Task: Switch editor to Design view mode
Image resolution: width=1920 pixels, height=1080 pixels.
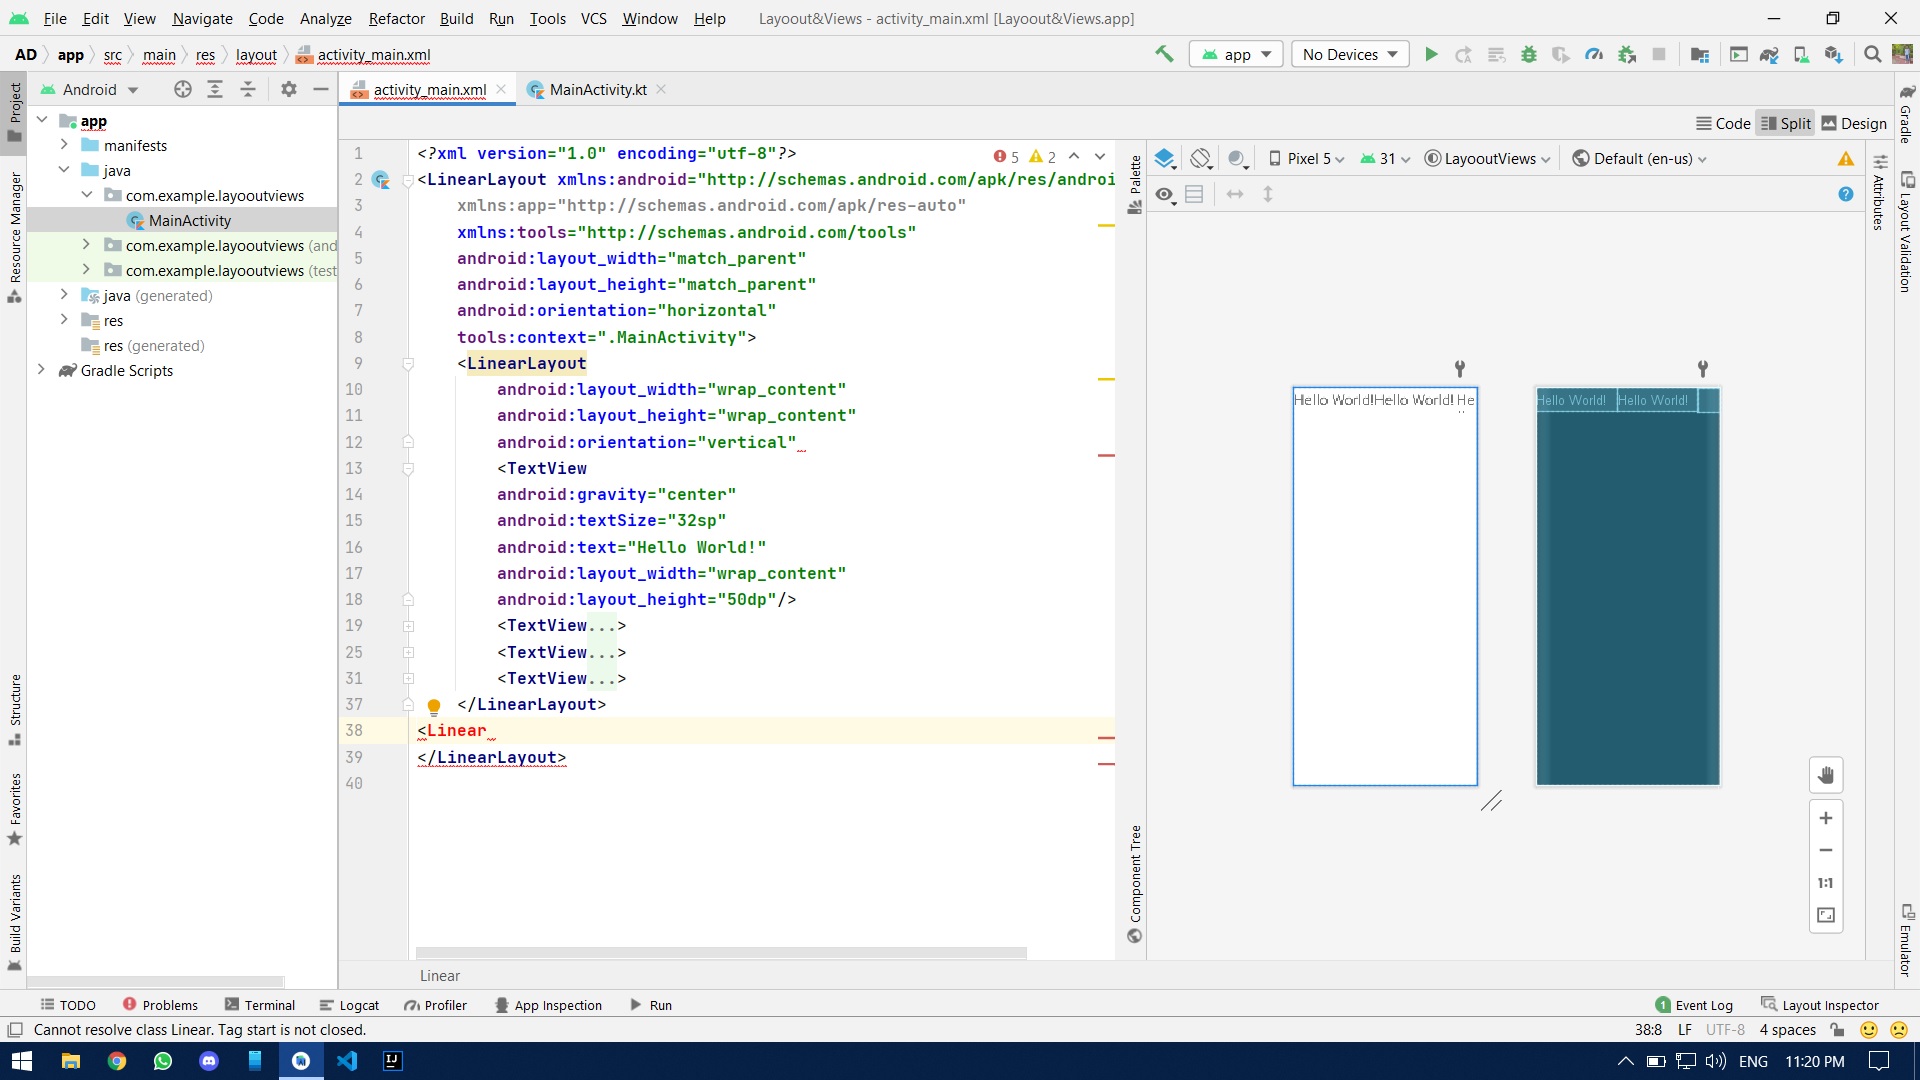Action: pos(1854,123)
